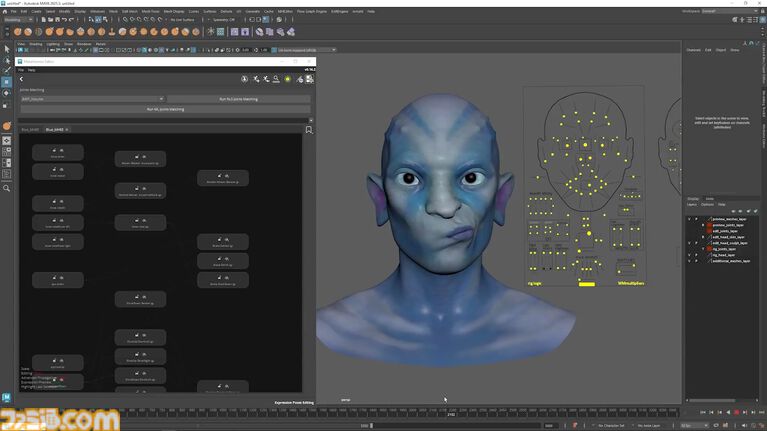
Task: Toggle playback P of rig_head_layer
Action: 697,255
